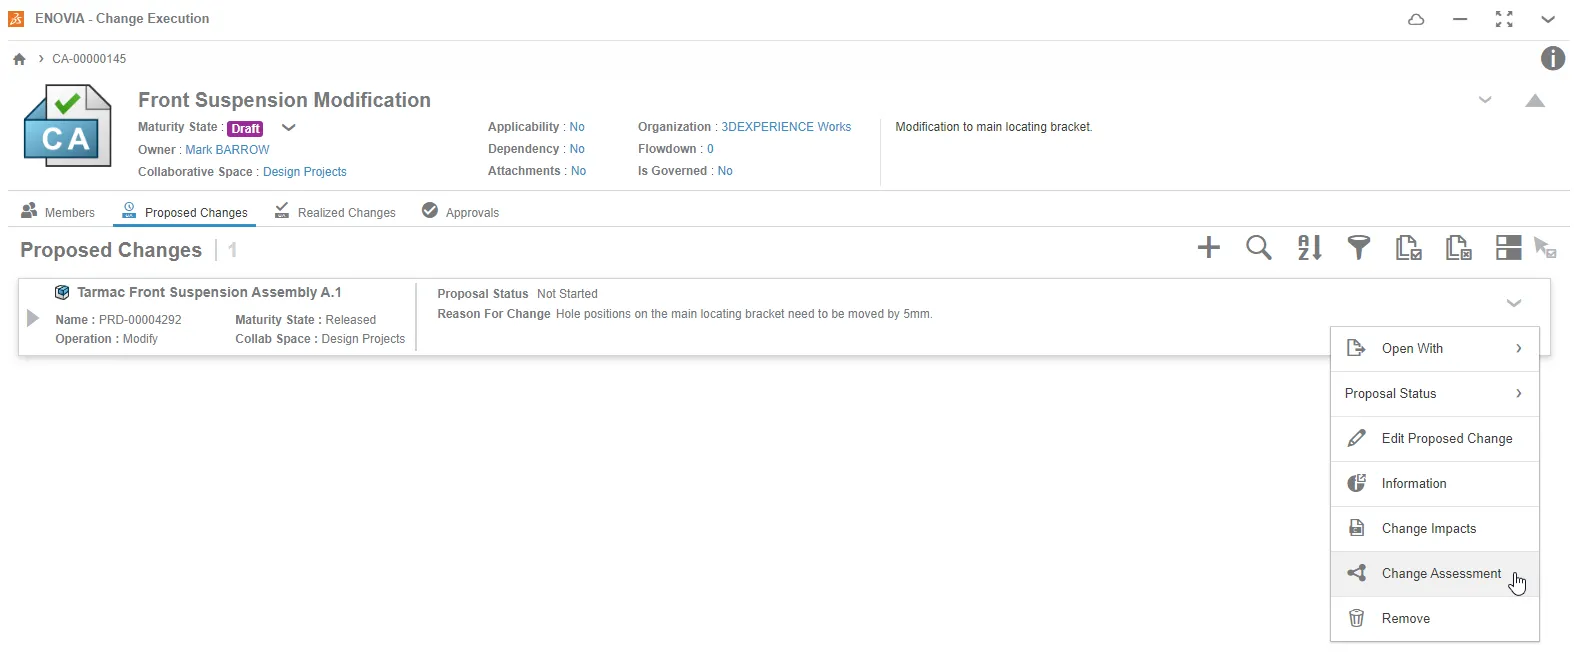Collapse the header with the up triangle
Image resolution: width=1574 pixels, height=660 pixels.
[1535, 101]
